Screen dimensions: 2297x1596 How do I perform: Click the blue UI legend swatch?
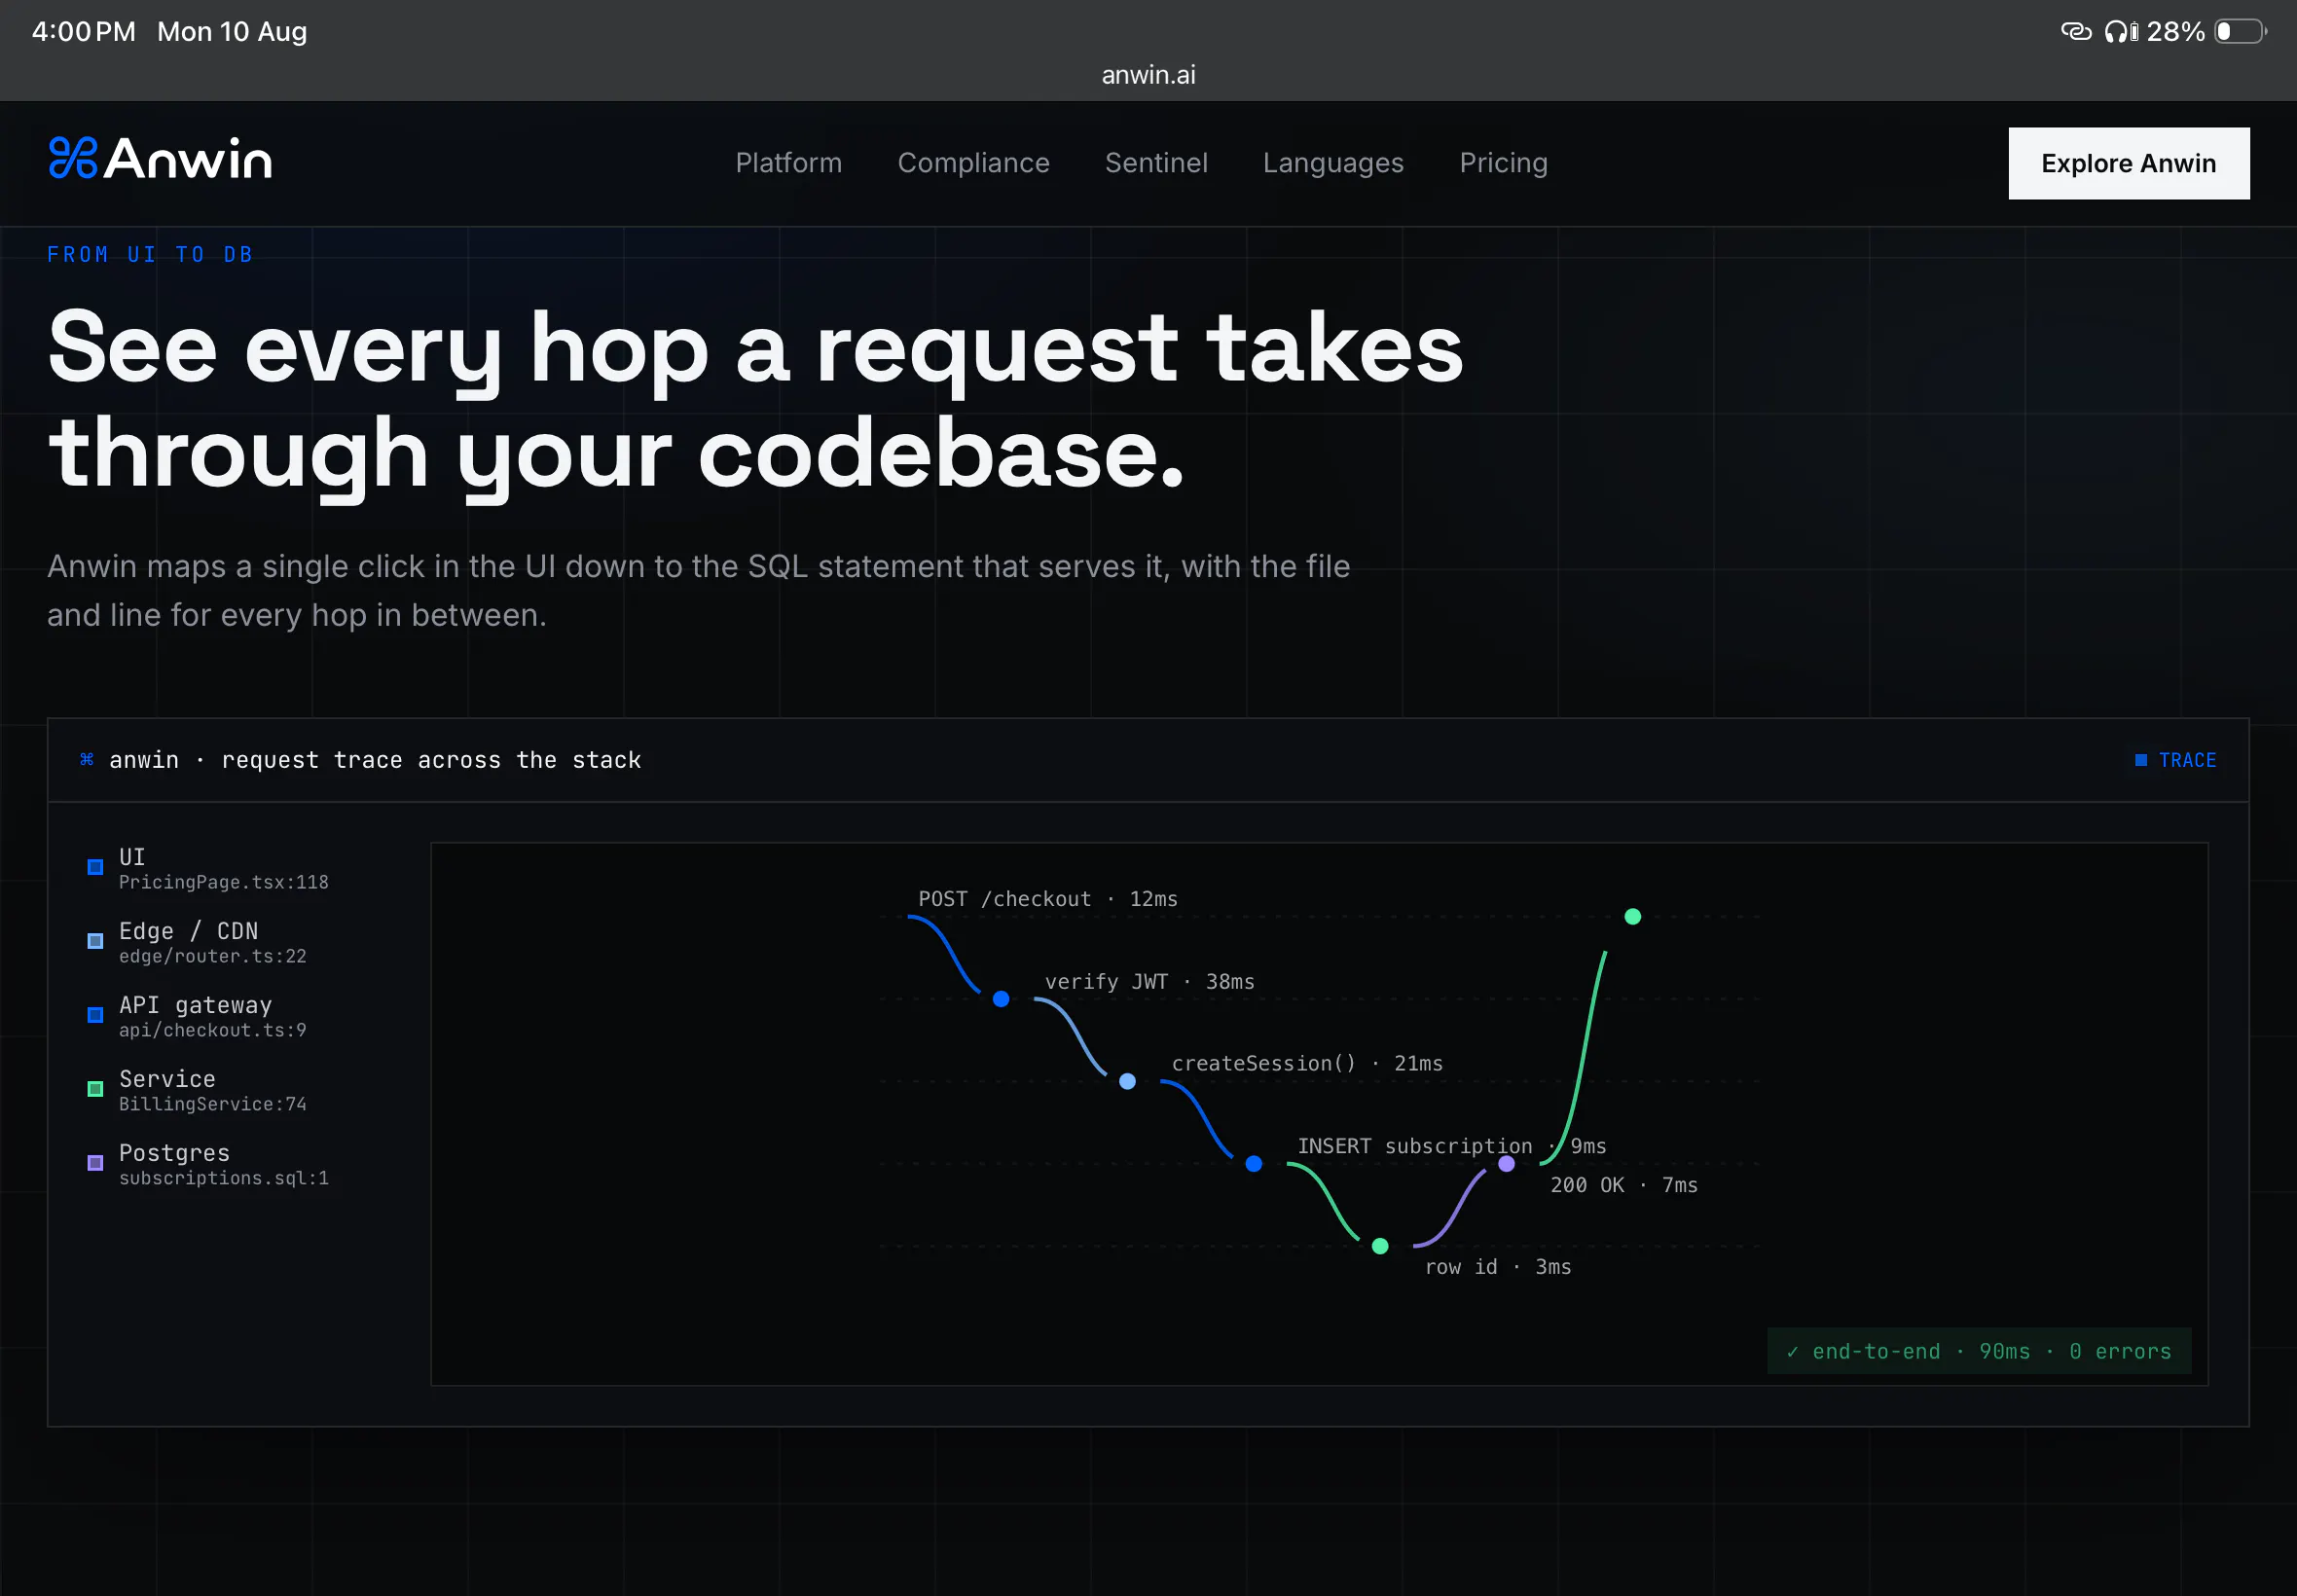[x=95, y=867]
